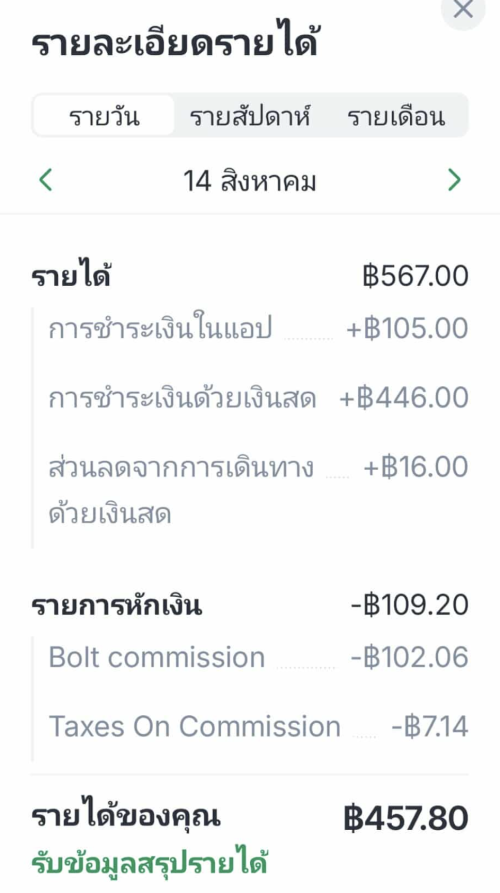Tap the -฿102.06 commission amount
This screenshot has height=893, width=500.
tap(409, 657)
